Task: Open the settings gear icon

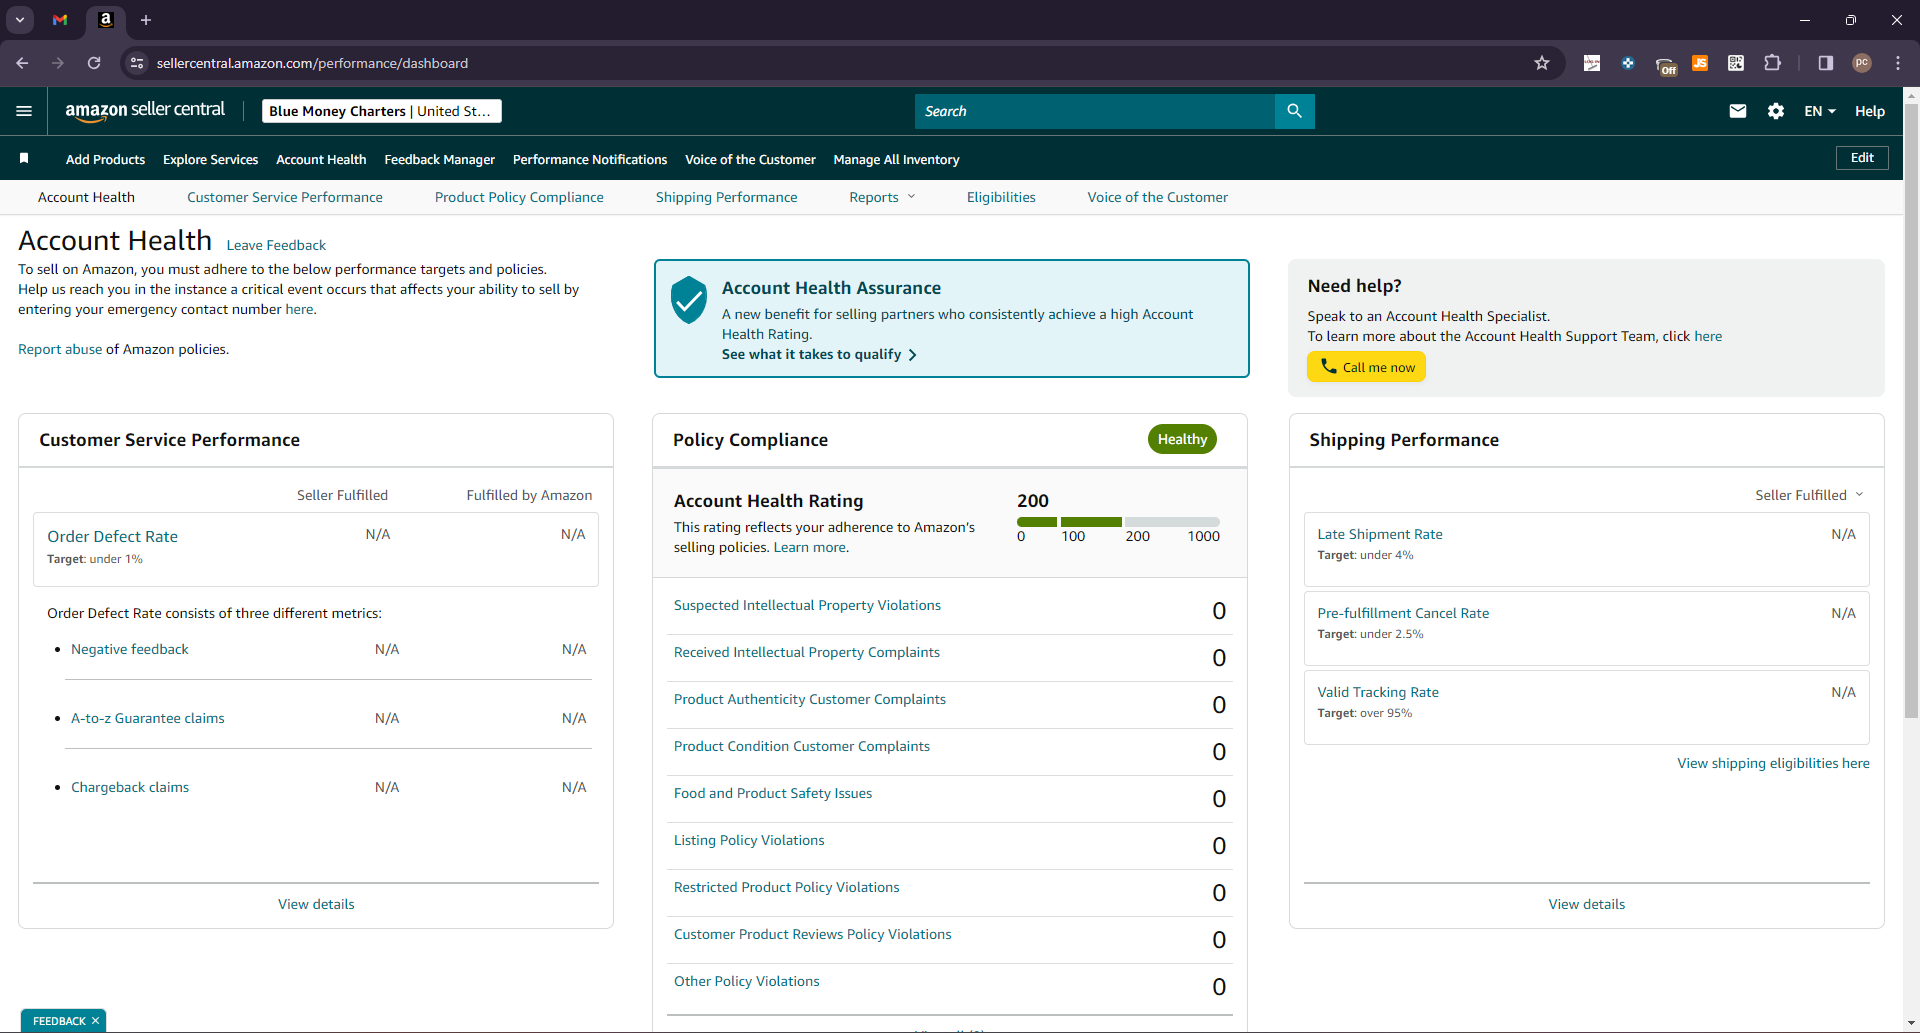Action: [1776, 111]
